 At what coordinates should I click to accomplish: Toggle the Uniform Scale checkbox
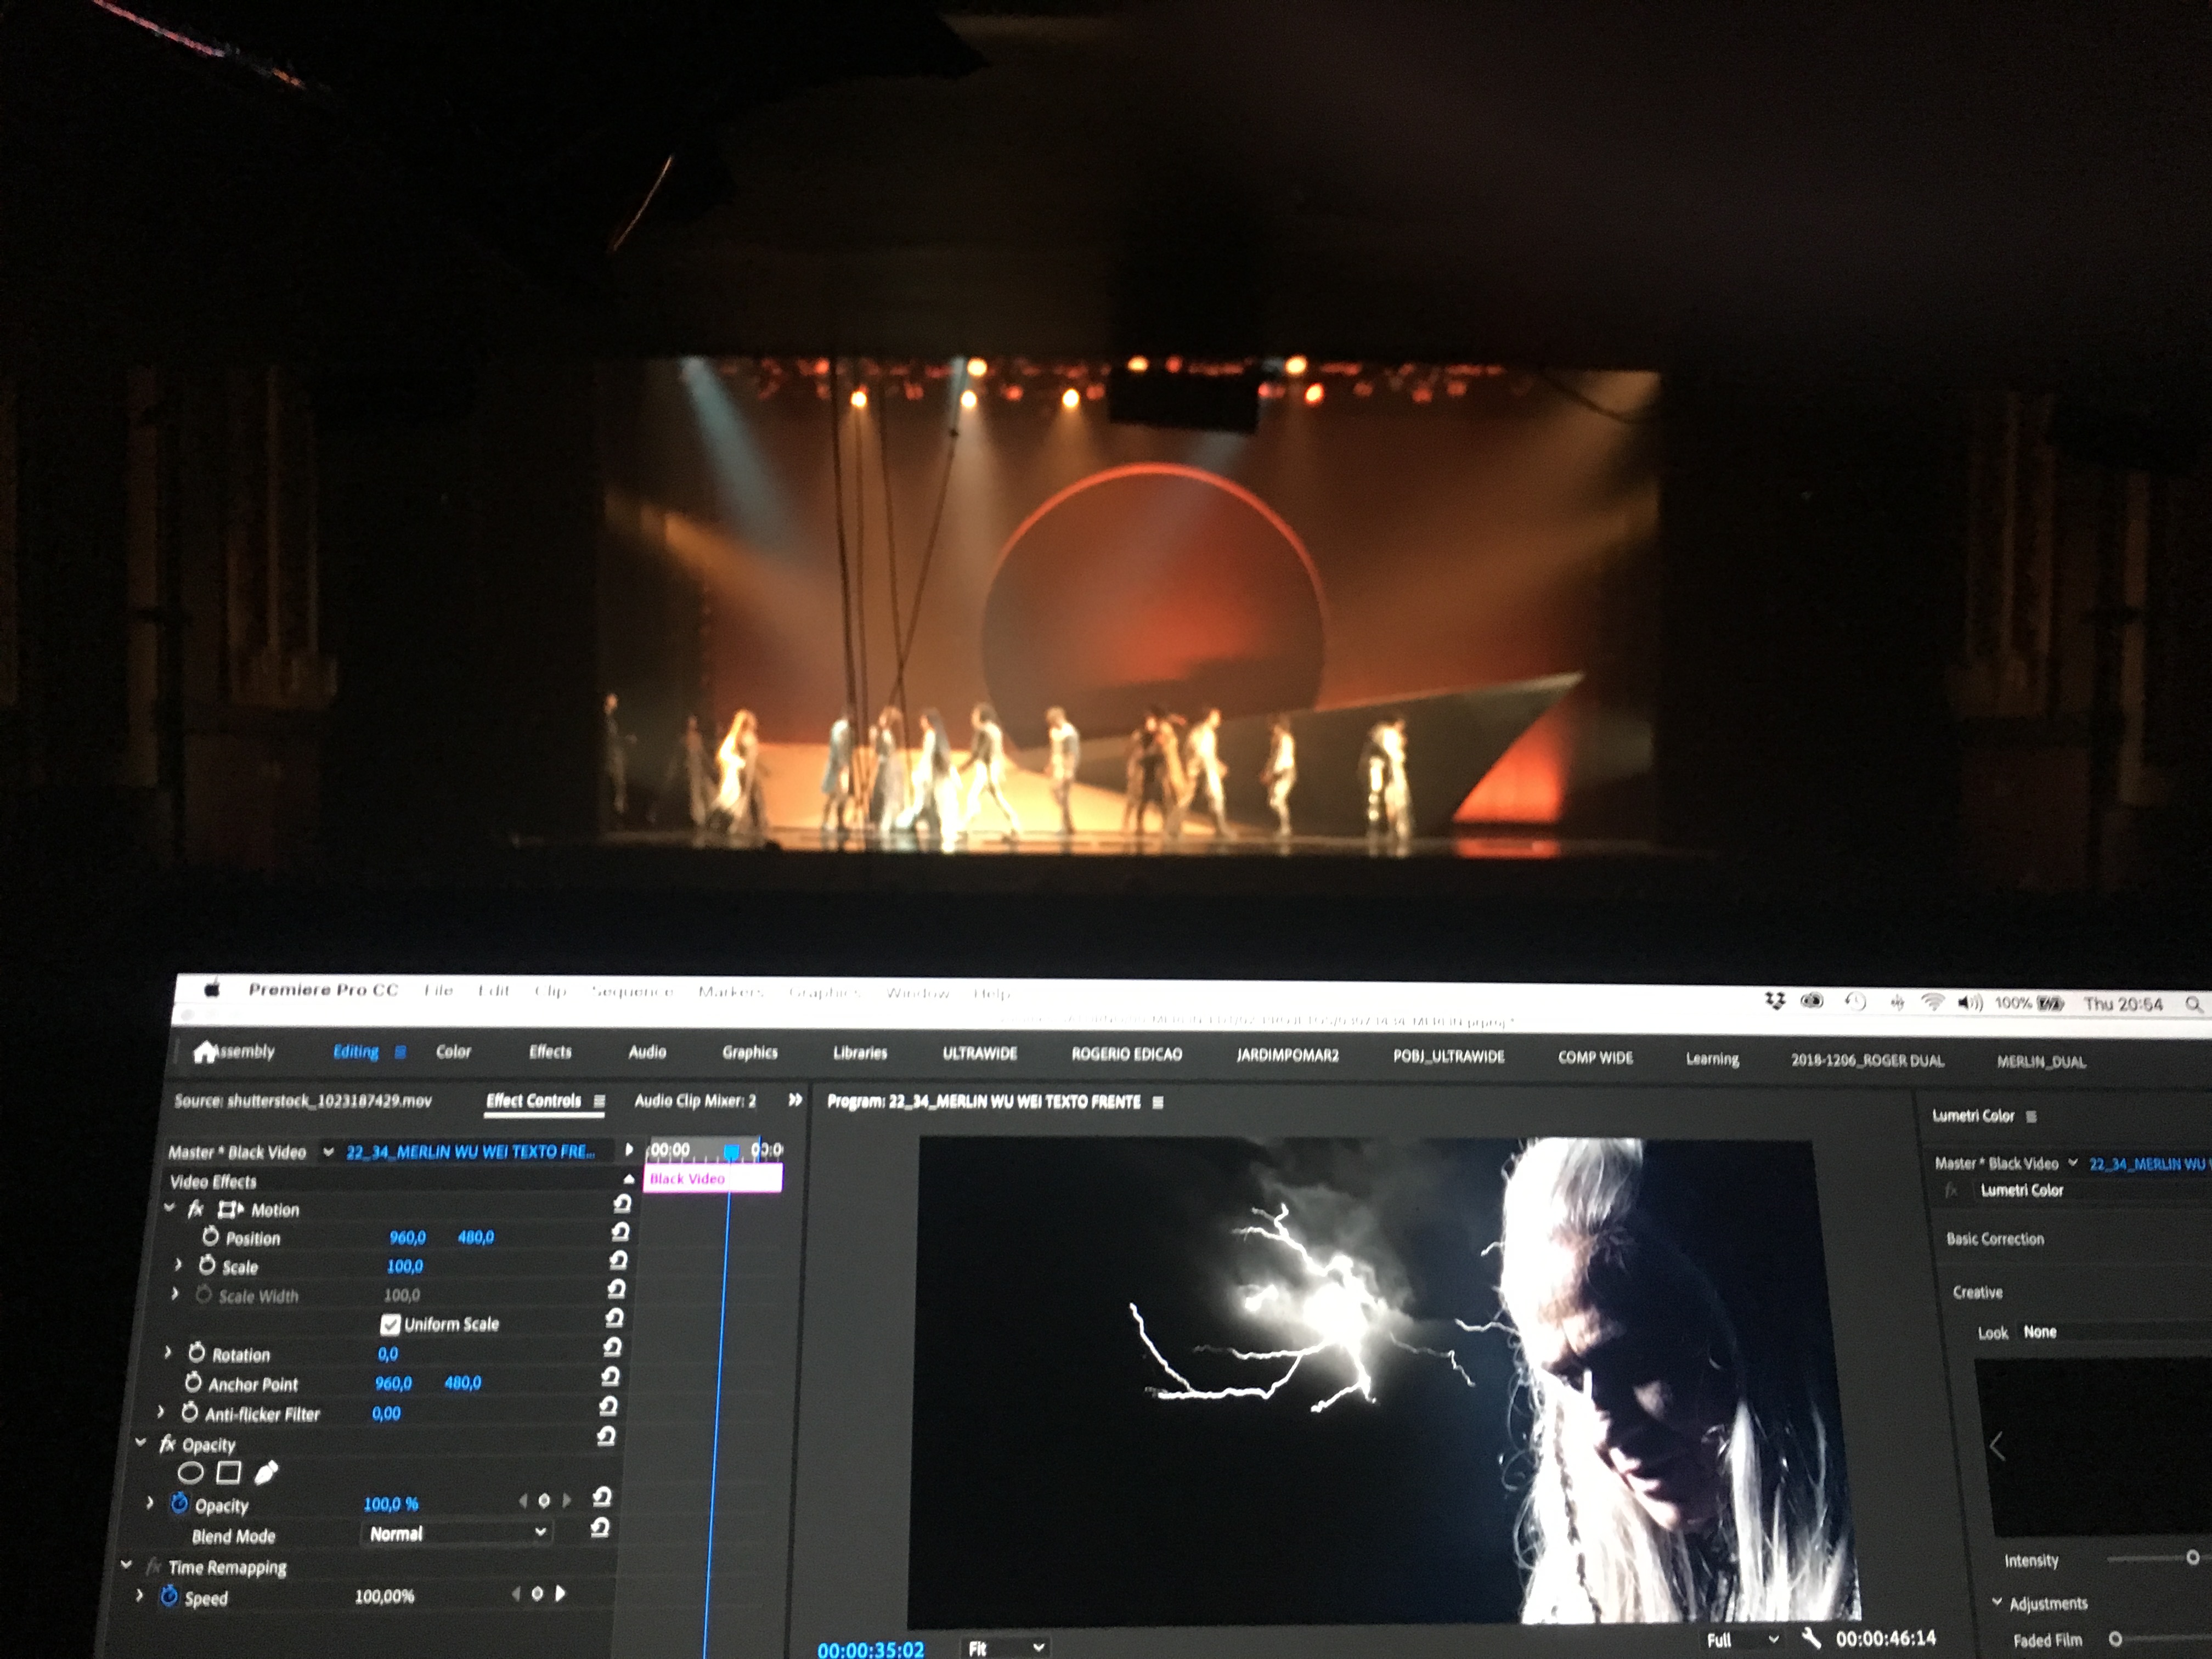click(x=390, y=1324)
